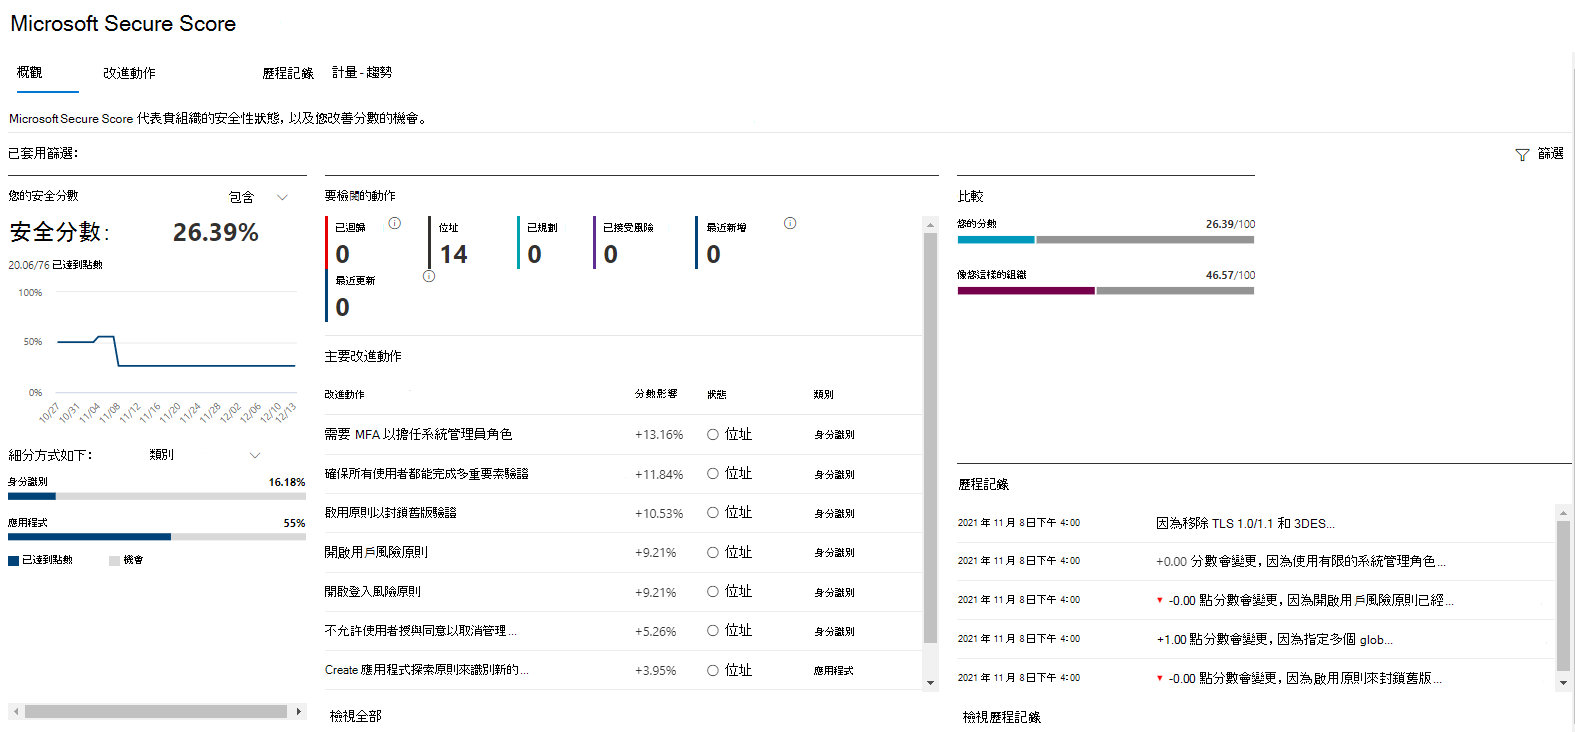The width and height of the screenshot is (1575, 732).
Task: Open 需要 MFA 以擔任系統管理員角色 action
Action: [x=418, y=434]
